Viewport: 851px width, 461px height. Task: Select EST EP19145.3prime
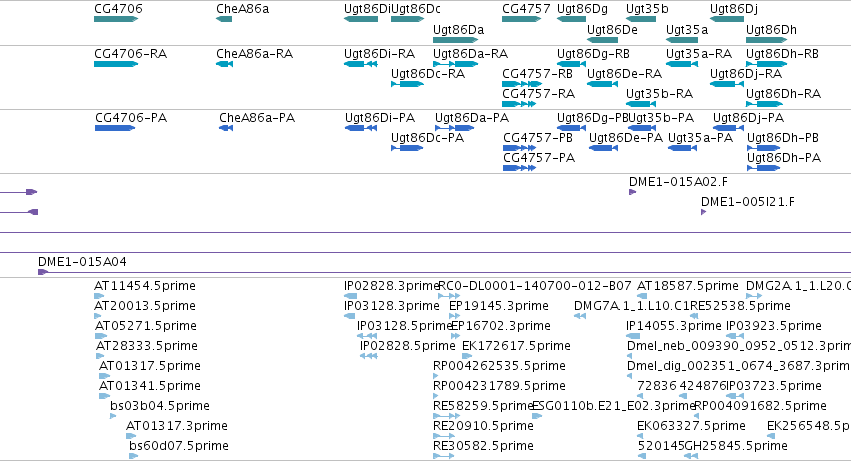[454, 316]
